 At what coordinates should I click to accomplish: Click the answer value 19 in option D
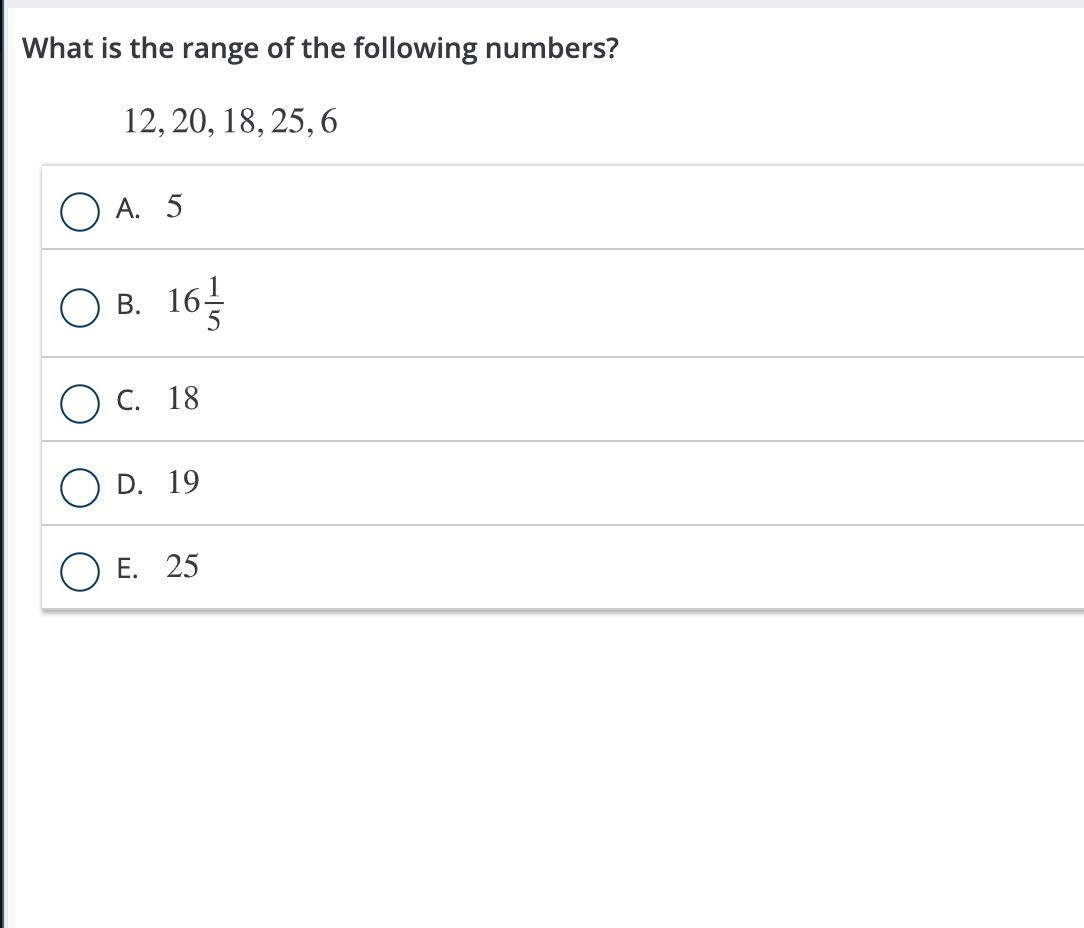[x=183, y=483]
